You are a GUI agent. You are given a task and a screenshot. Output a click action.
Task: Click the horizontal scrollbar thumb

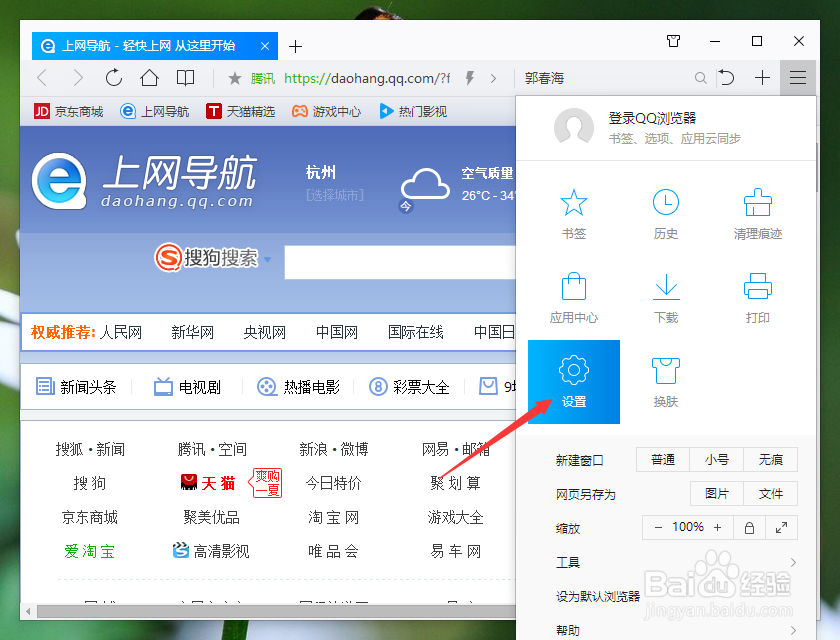pos(276,611)
